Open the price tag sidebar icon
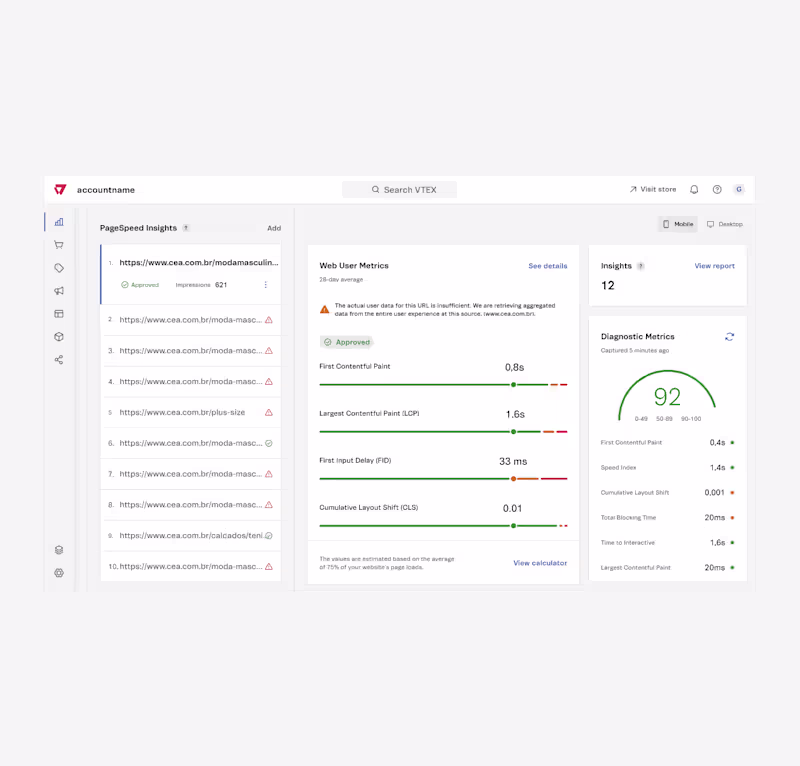 59,268
